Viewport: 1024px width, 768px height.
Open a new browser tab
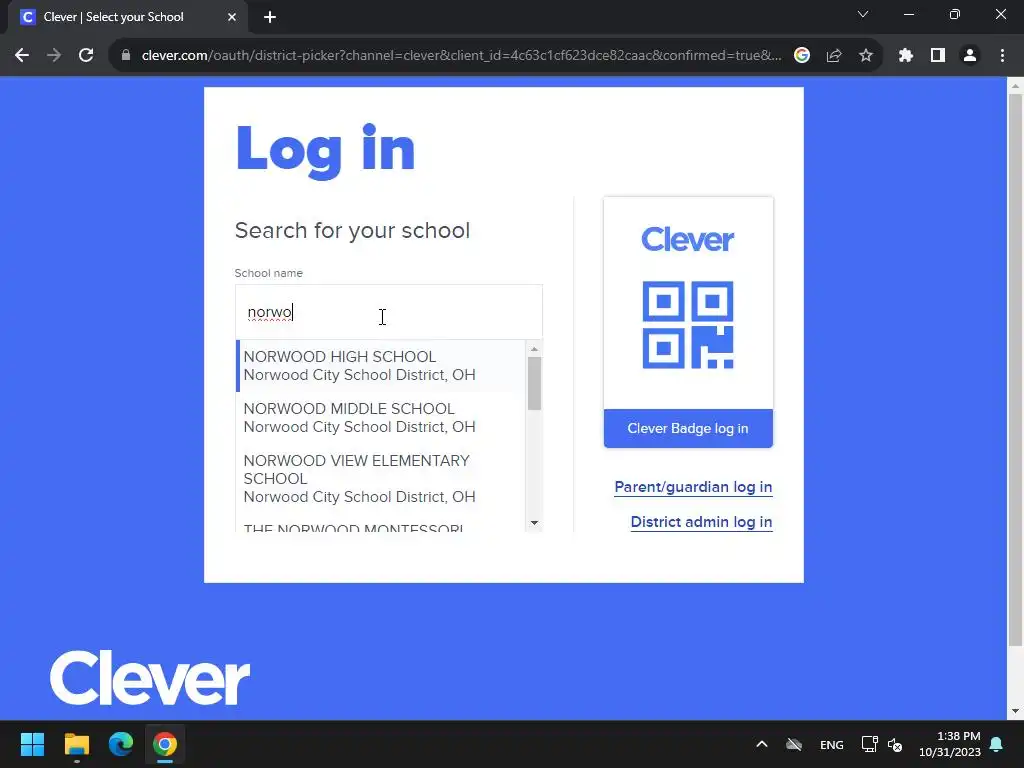(270, 17)
